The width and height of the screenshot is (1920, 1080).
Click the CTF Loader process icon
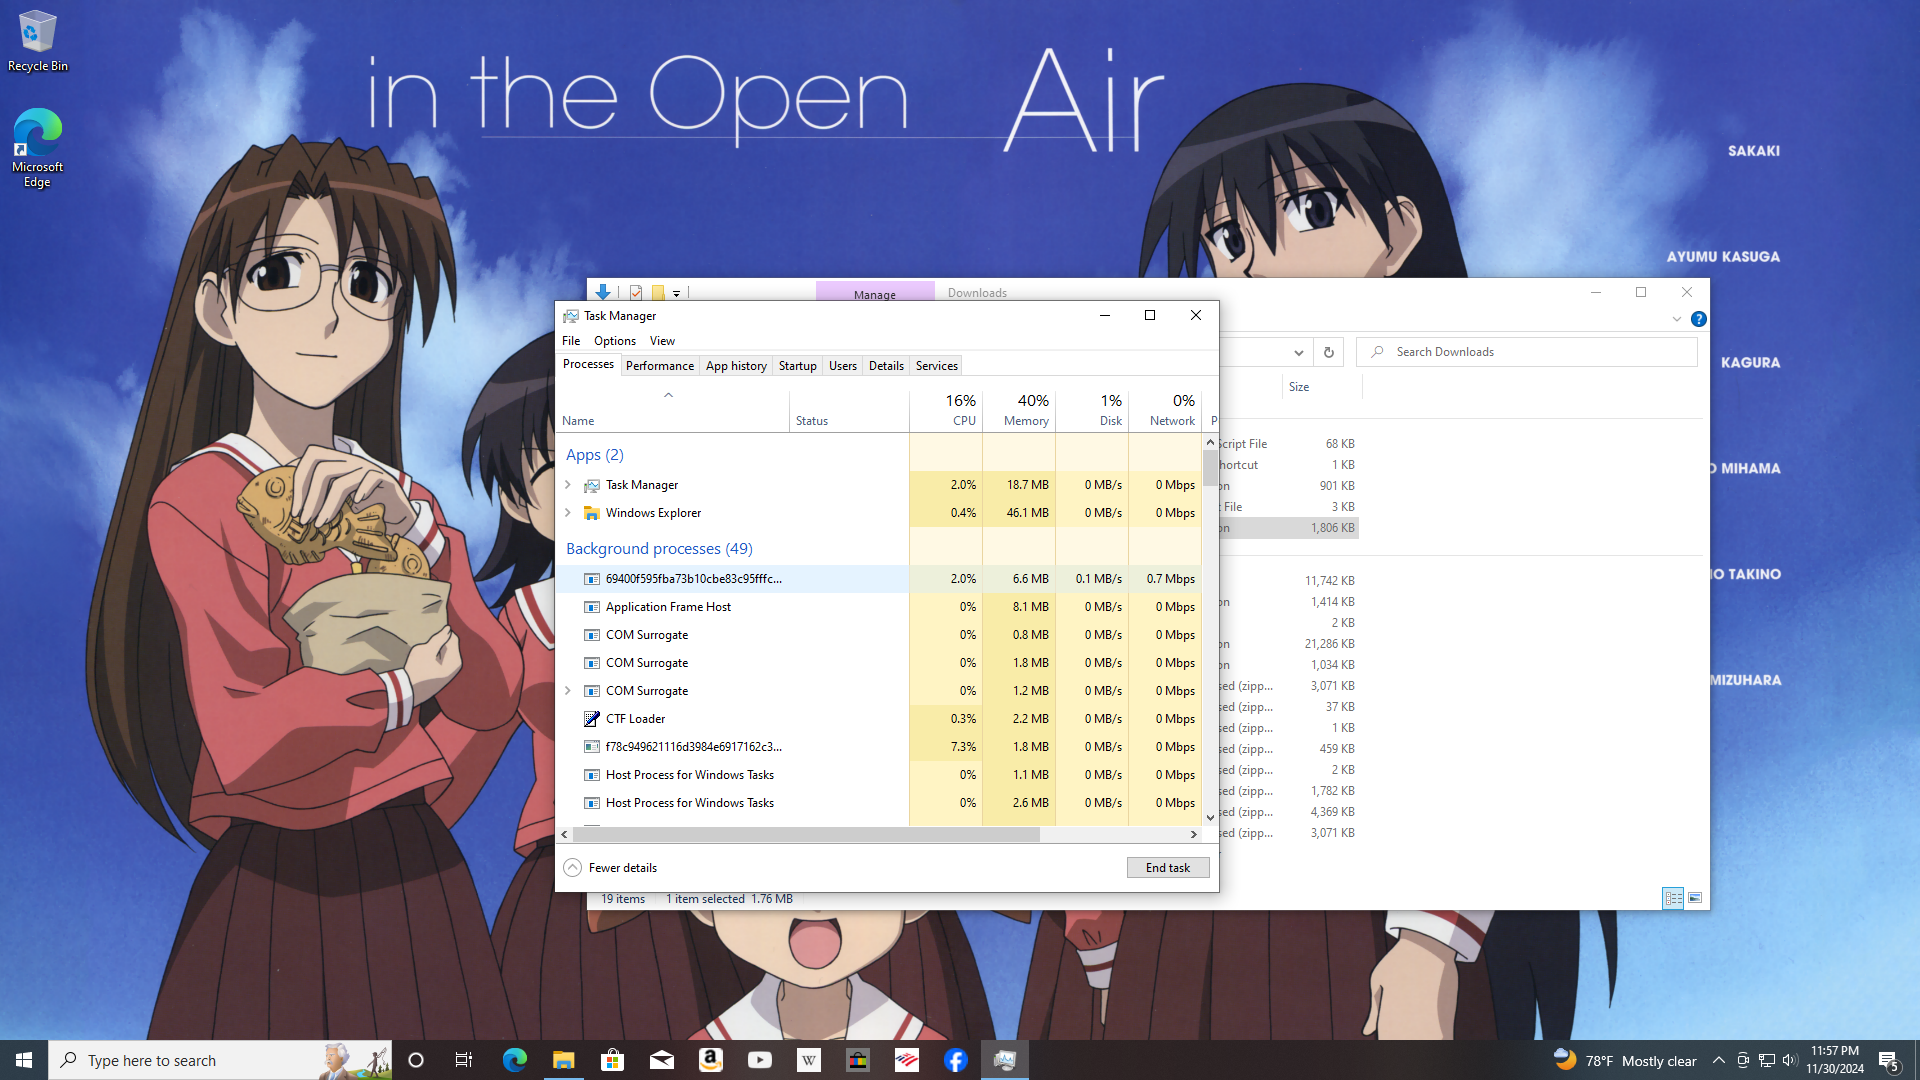click(592, 719)
